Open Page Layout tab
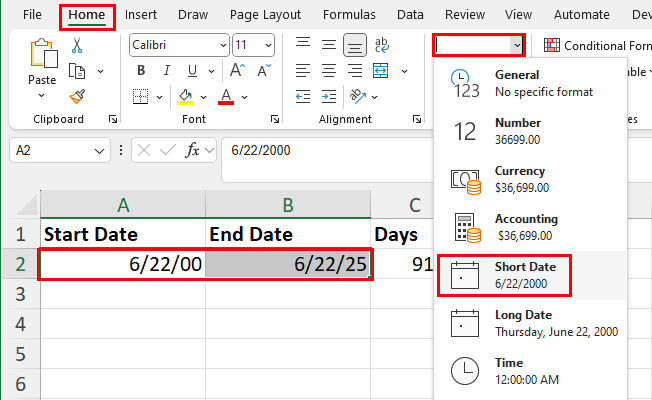Image resolution: width=652 pixels, height=400 pixels. (265, 15)
